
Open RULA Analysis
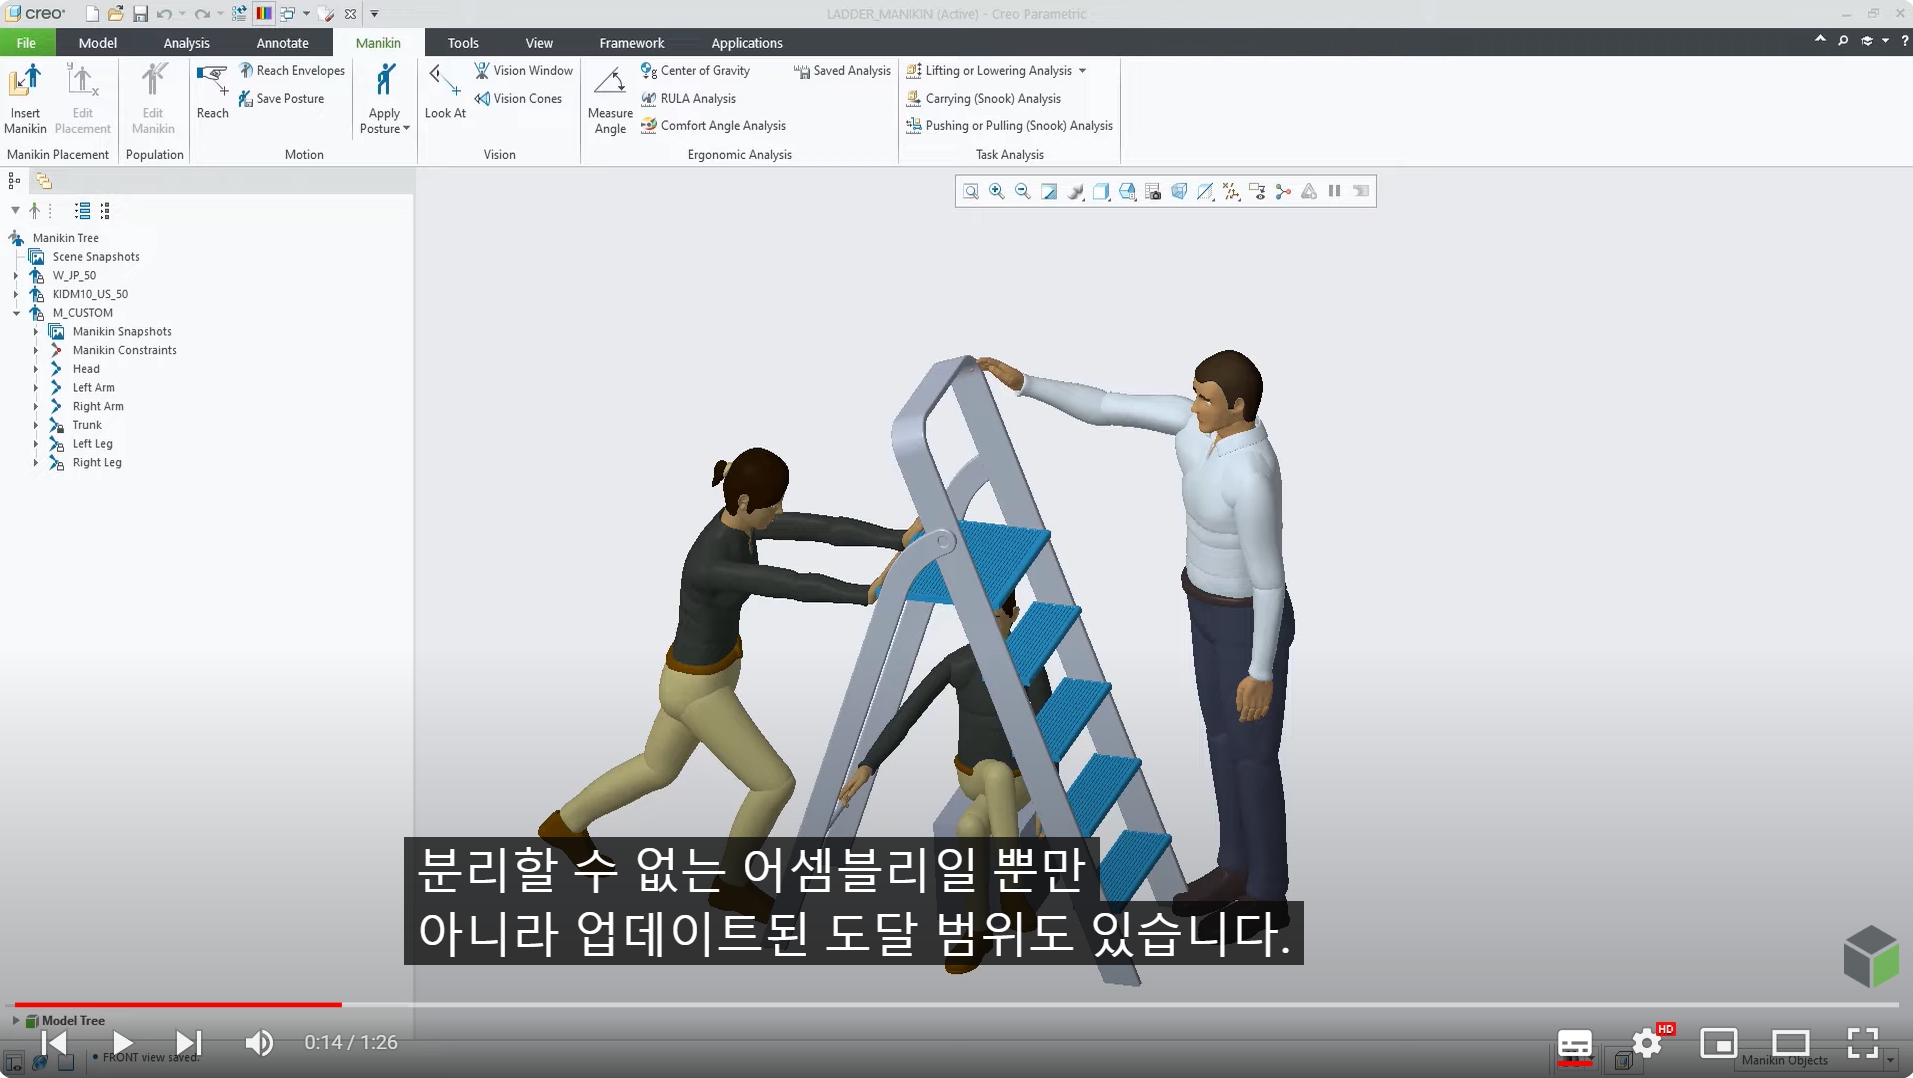pyautogui.click(x=689, y=98)
